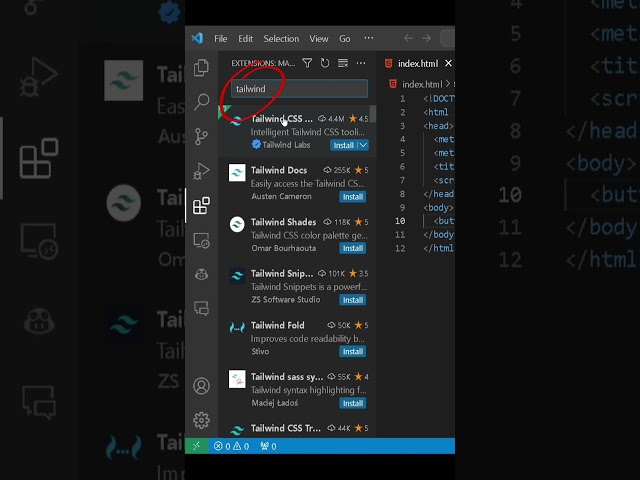This screenshot has height=480, width=640.
Task: Click the Maciej Ładoś publisher name
Action: 274,402
